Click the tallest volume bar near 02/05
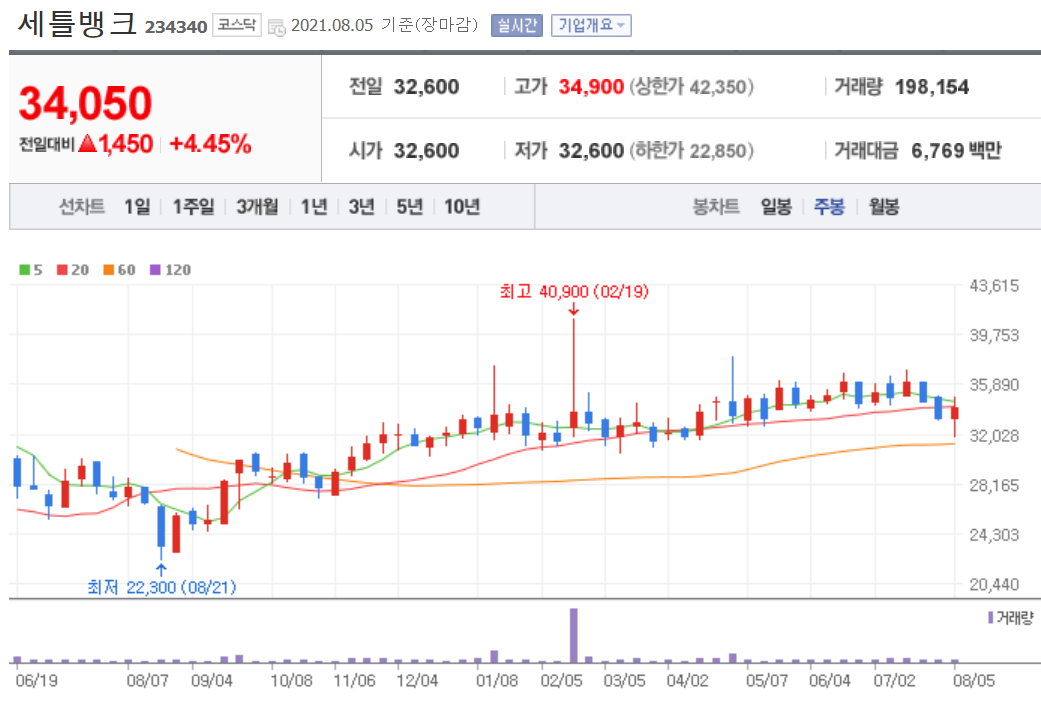Image resolution: width=1041 pixels, height=701 pixels. pos(574,635)
